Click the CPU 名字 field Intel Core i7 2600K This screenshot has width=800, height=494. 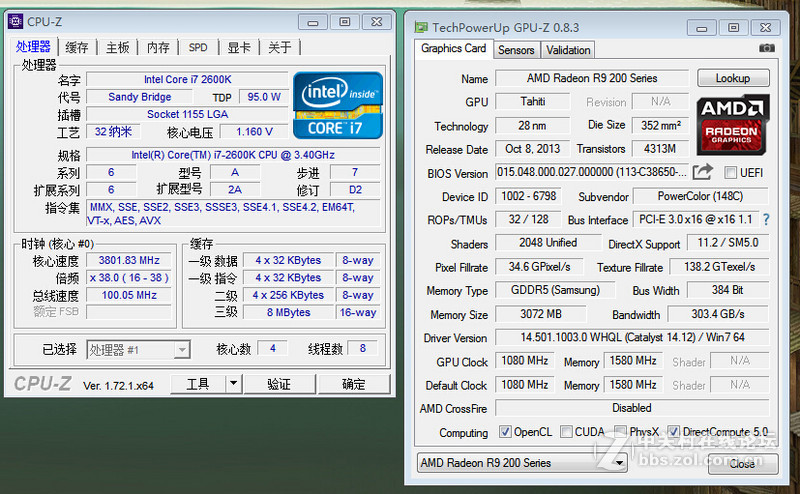187,80
